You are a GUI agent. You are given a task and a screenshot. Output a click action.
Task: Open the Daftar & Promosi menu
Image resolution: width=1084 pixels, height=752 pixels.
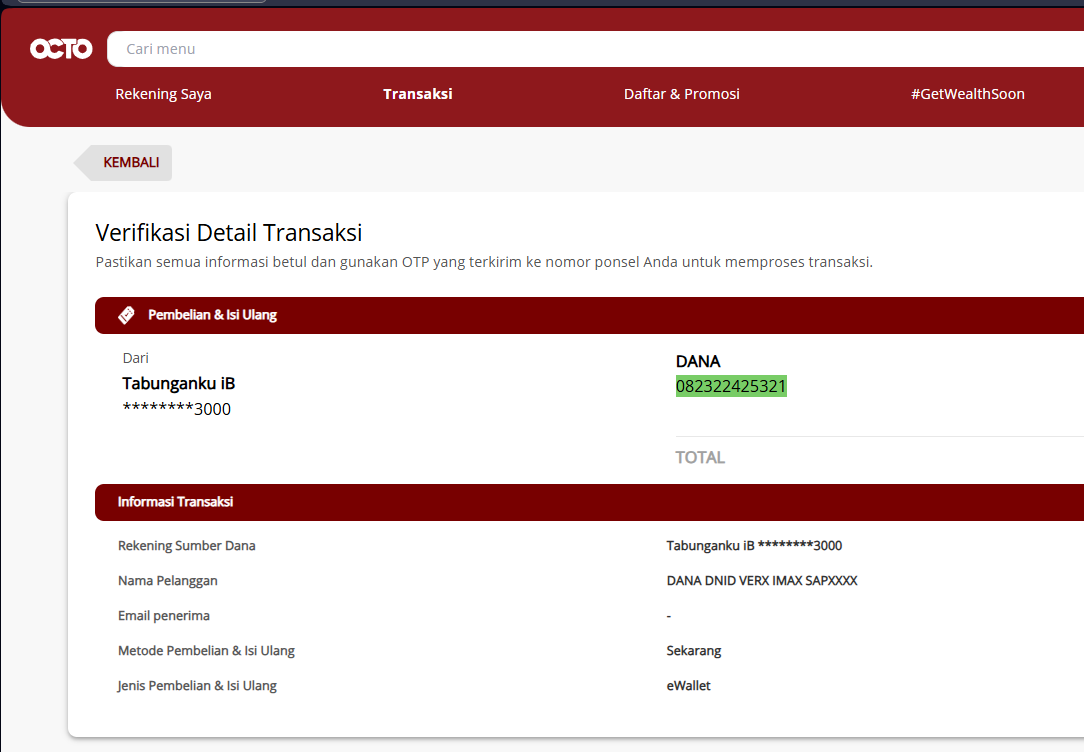coord(682,94)
